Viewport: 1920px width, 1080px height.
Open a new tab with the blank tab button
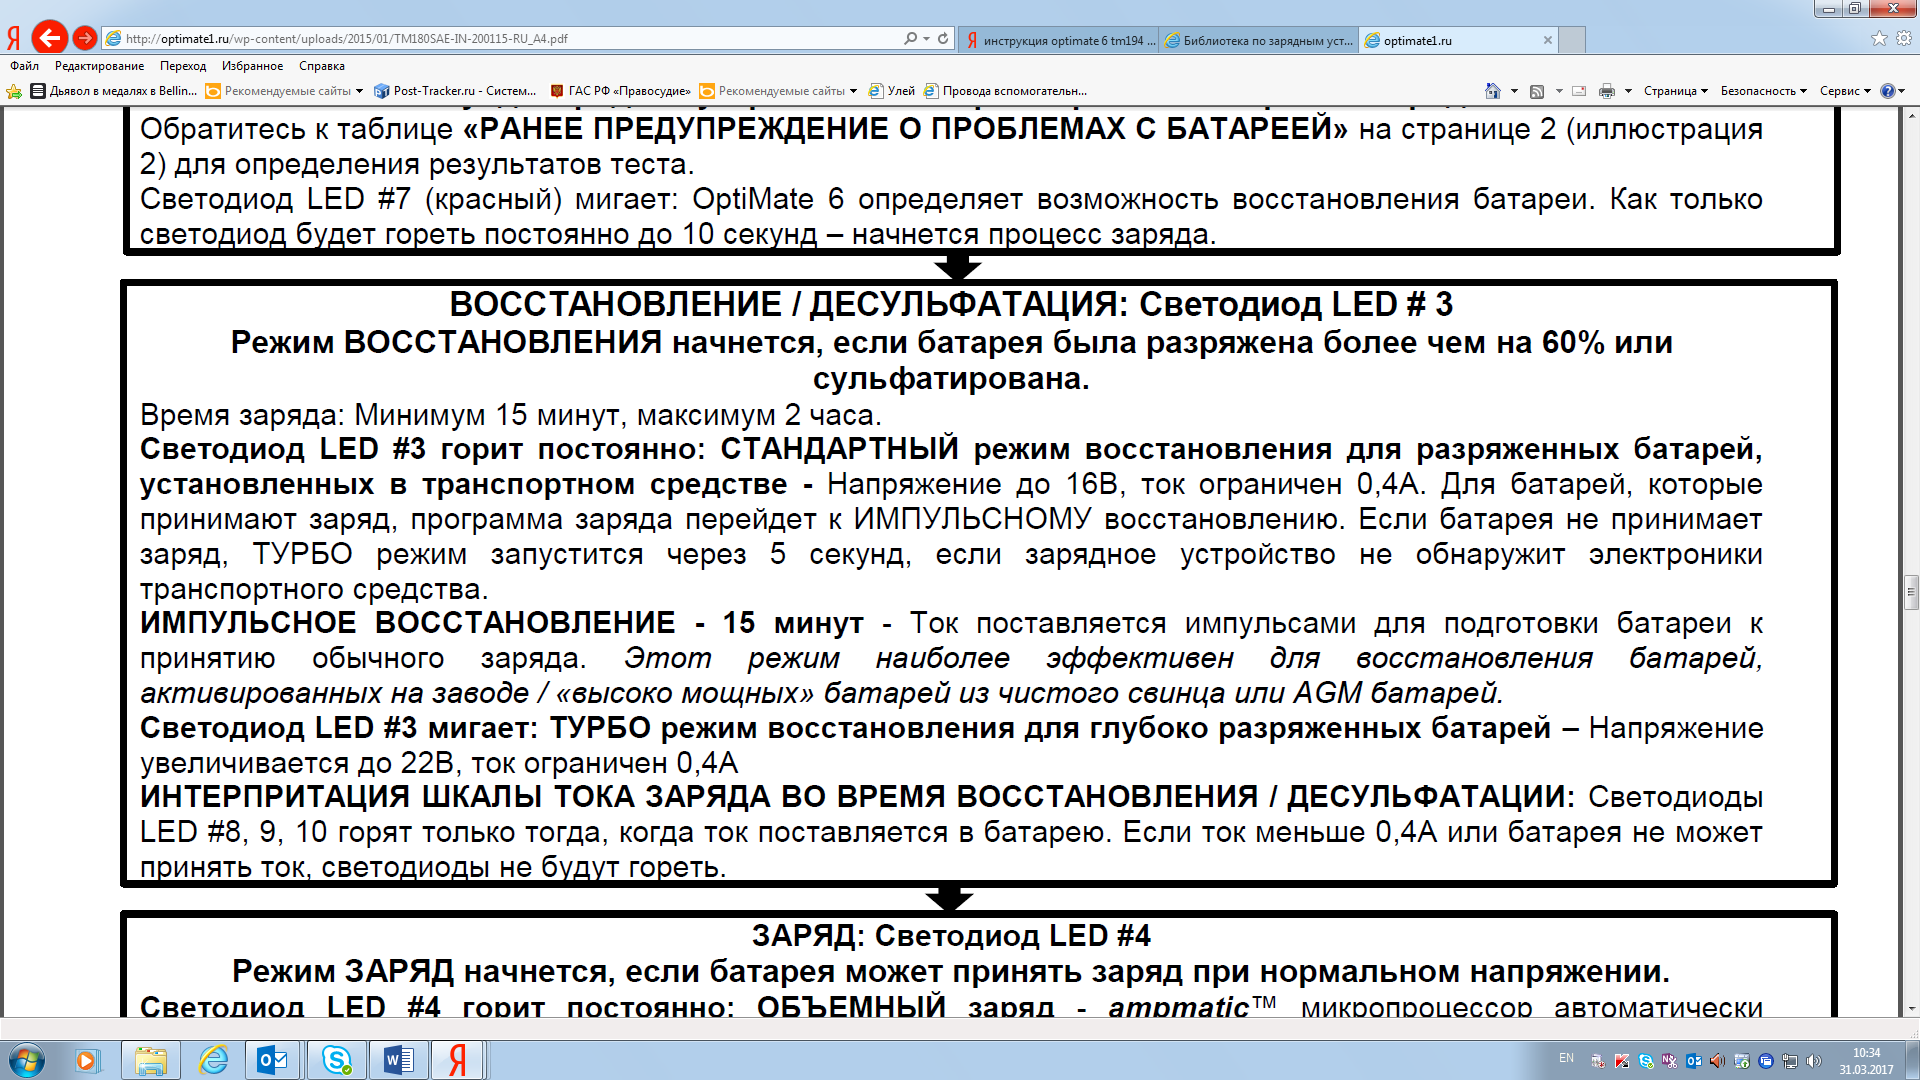tap(1572, 40)
